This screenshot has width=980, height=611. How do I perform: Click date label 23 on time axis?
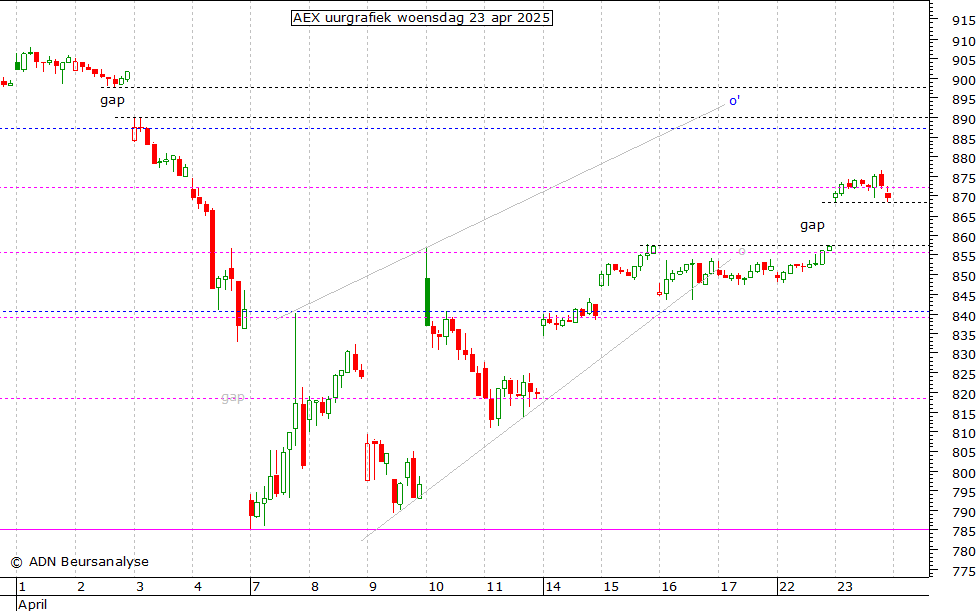844,587
